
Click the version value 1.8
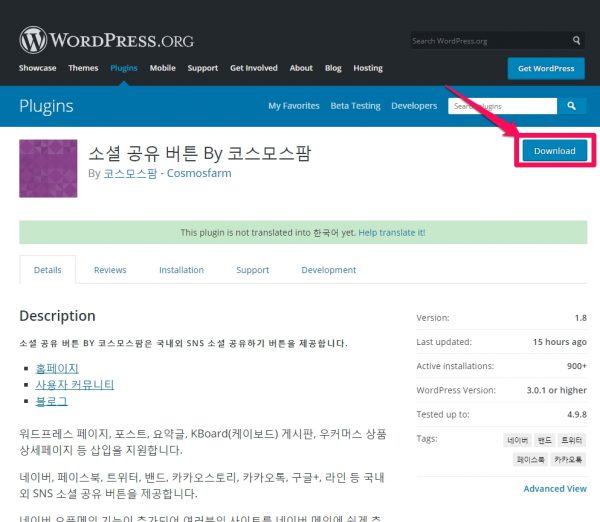tap(580, 318)
